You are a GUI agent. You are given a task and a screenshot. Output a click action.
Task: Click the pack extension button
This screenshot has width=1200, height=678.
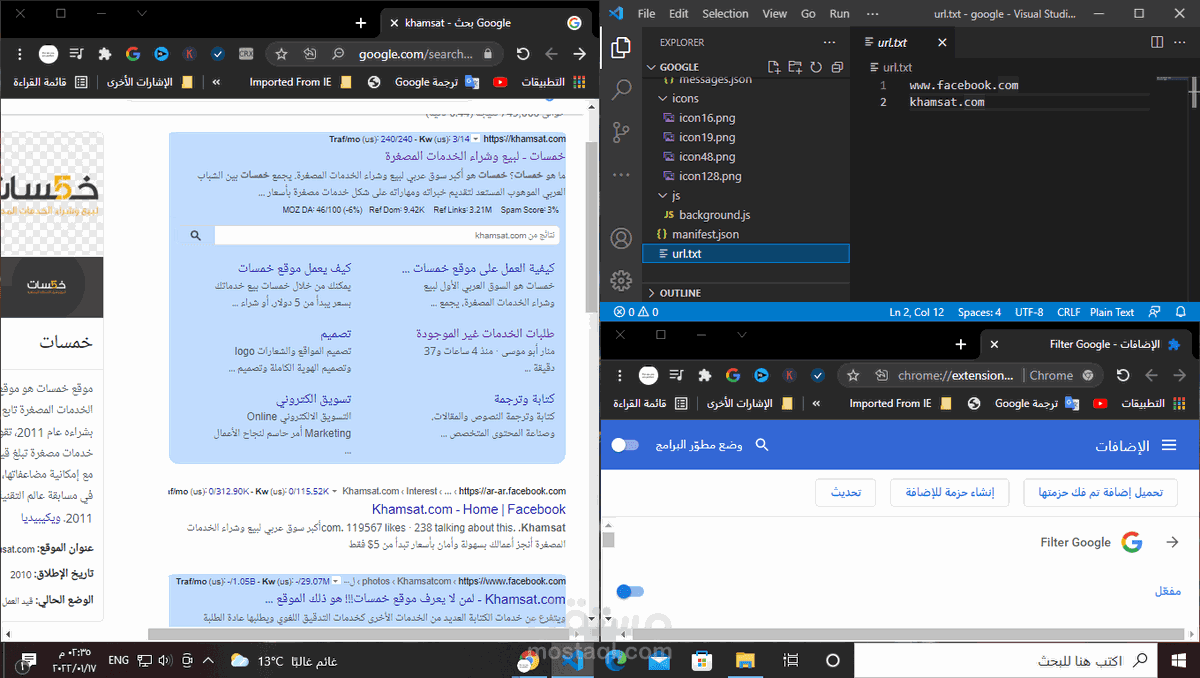950,492
